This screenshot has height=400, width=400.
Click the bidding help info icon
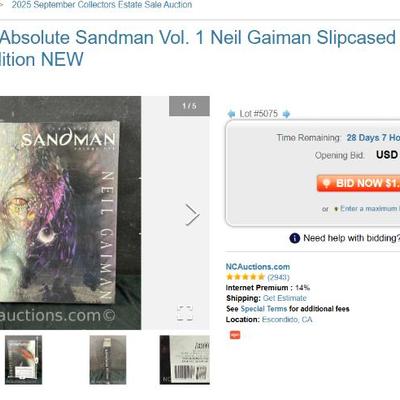click(x=295, y=238)
